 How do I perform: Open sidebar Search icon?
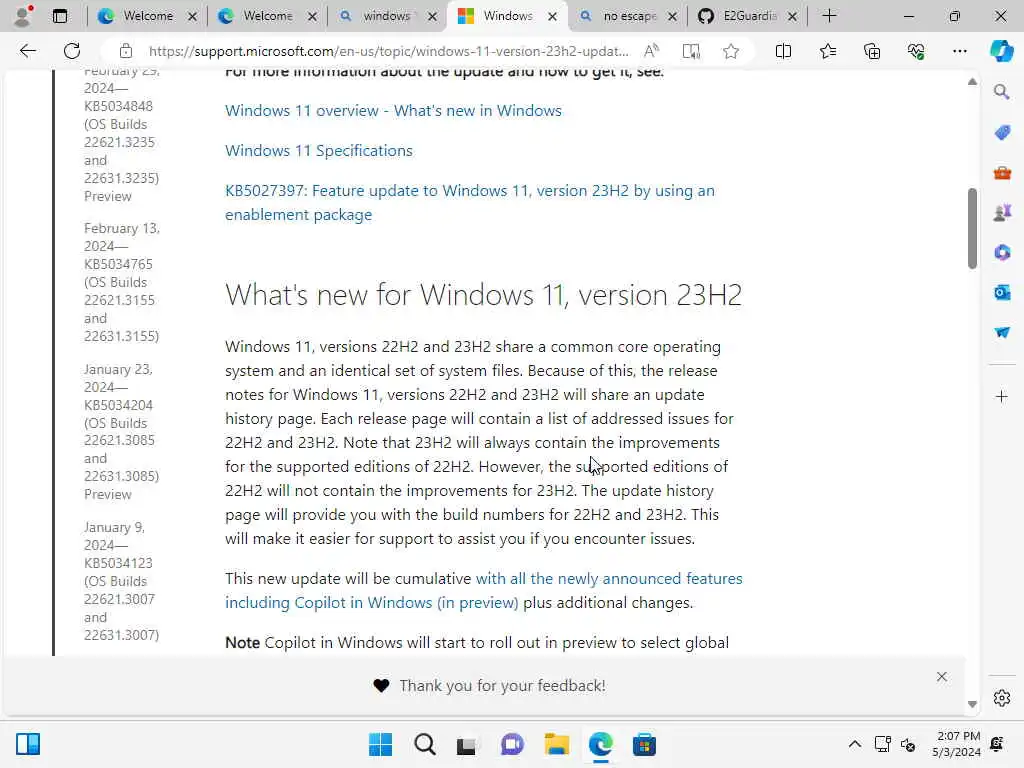1002,92
